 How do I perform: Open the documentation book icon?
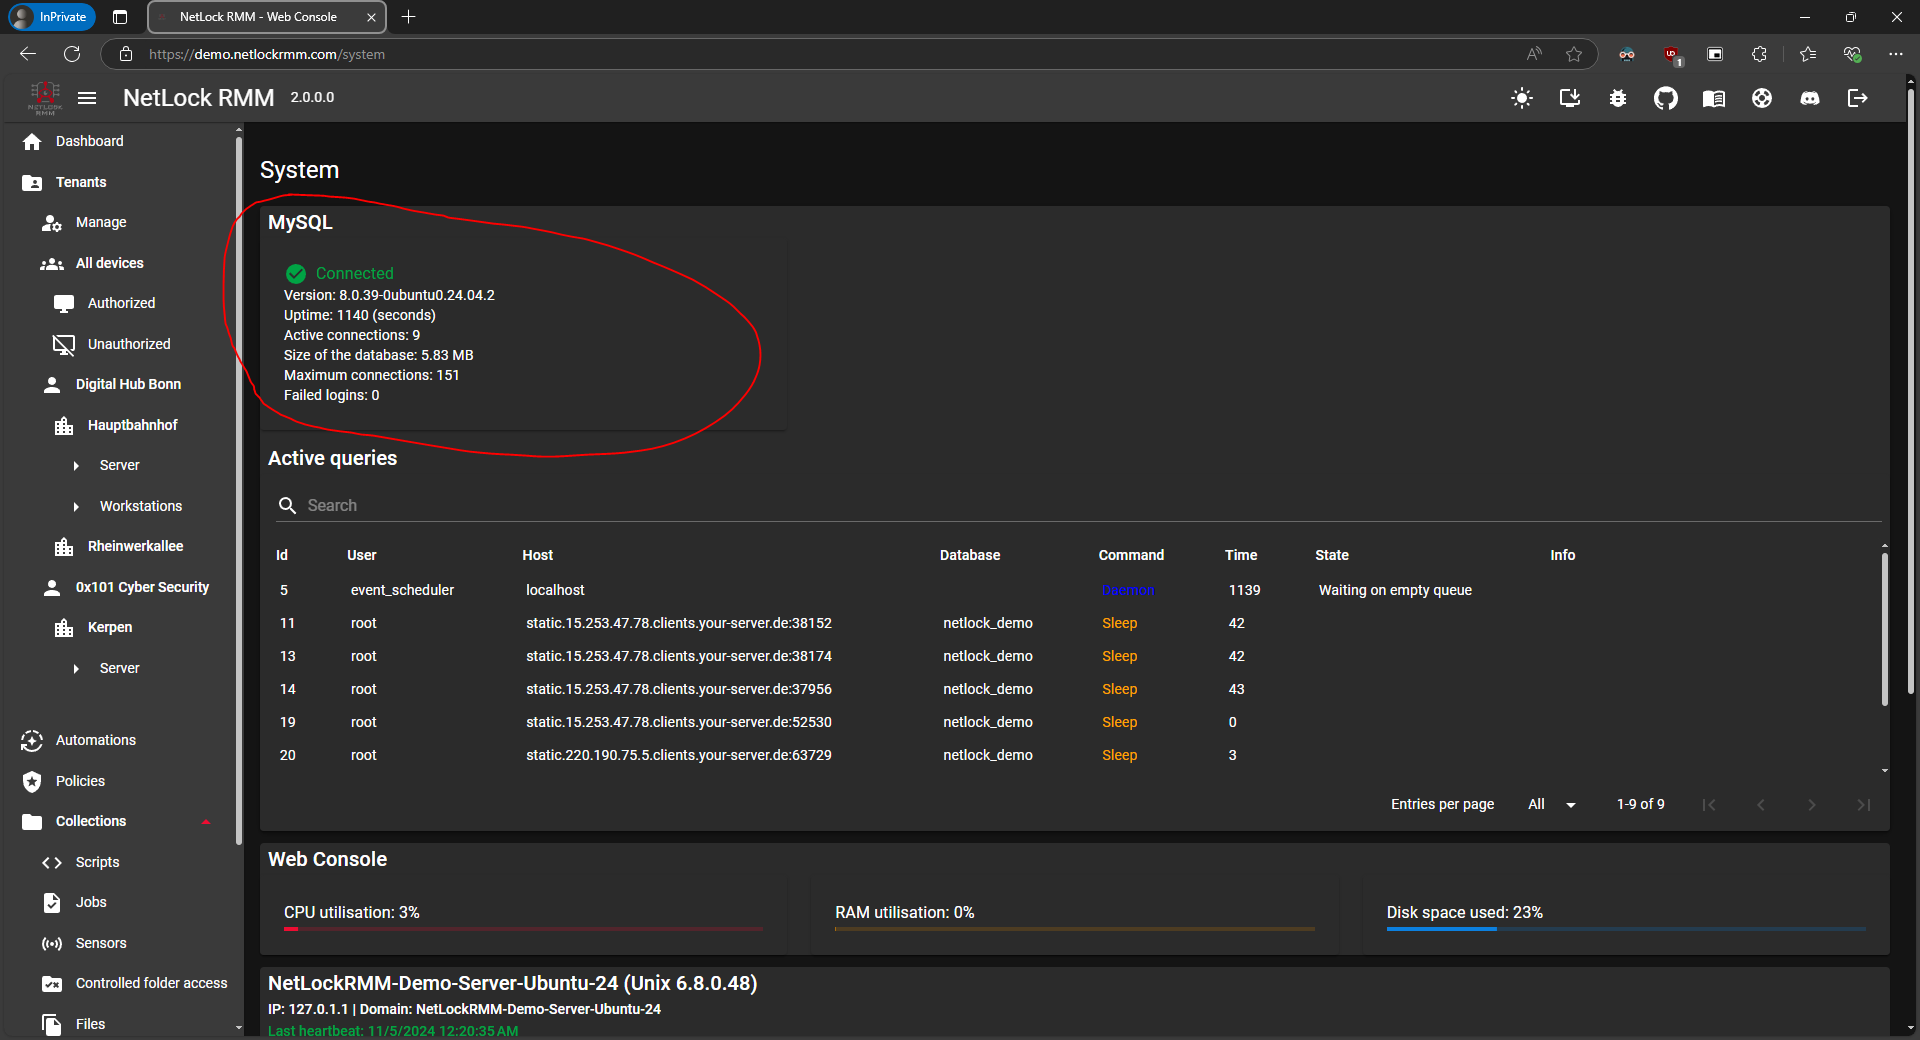coord(1713,98)
